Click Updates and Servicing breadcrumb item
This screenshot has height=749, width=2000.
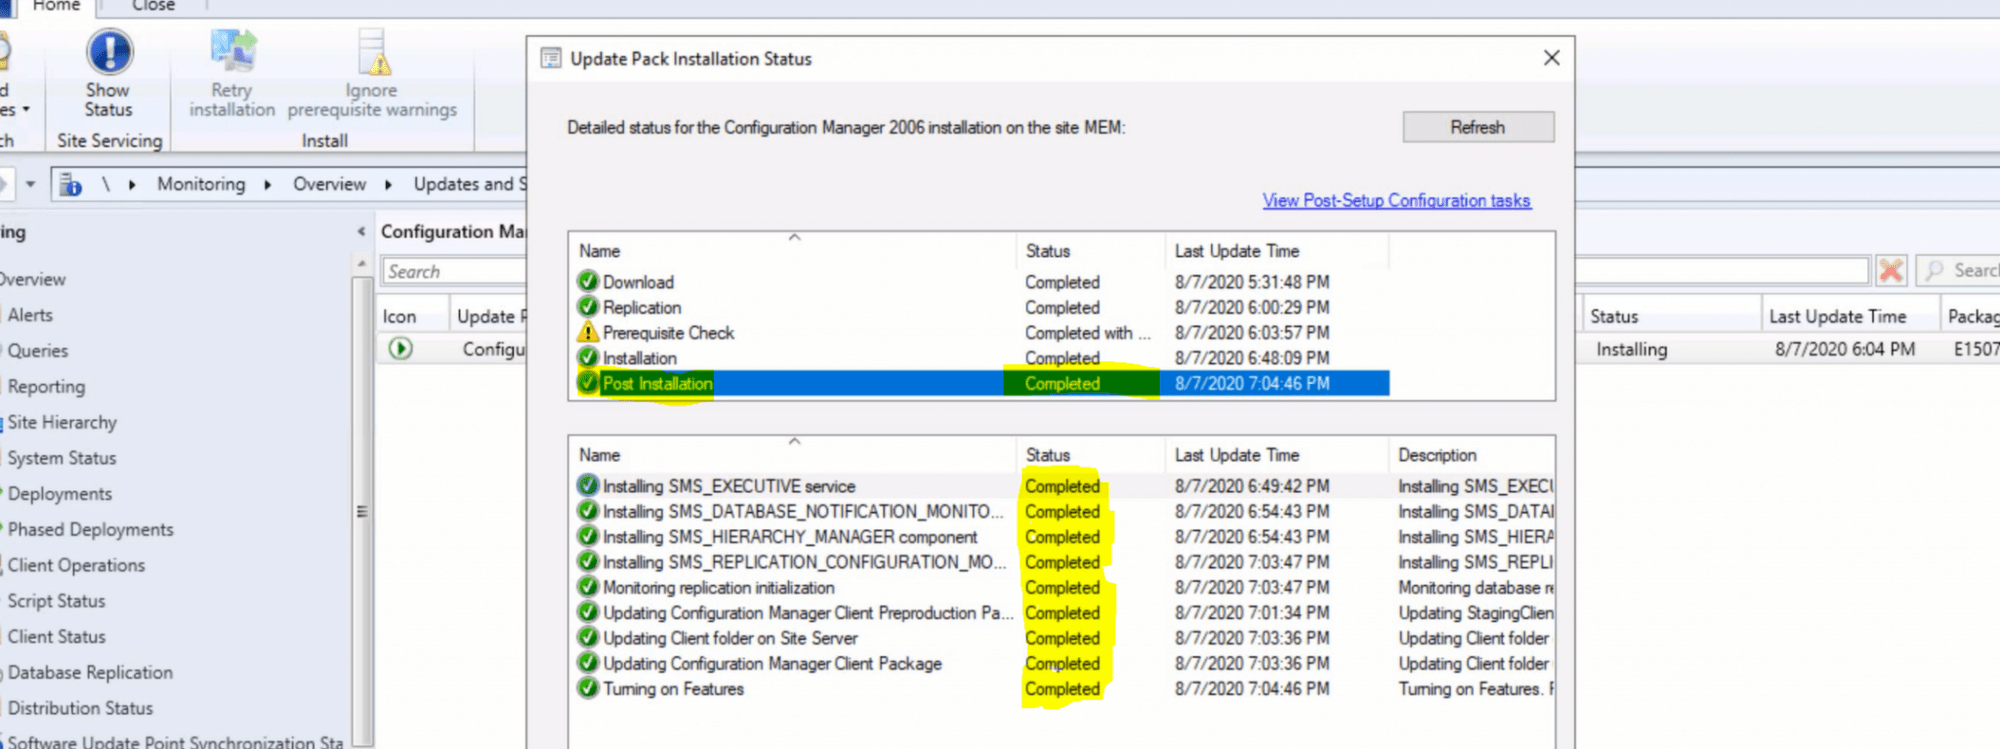[x=470, y=184]
